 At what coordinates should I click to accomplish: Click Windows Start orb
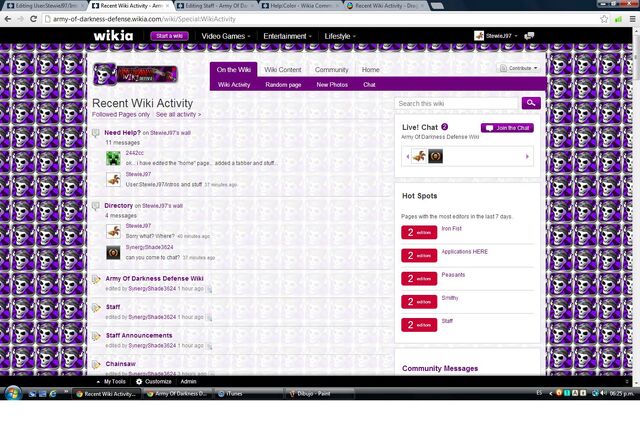click(x=12, y=394)
